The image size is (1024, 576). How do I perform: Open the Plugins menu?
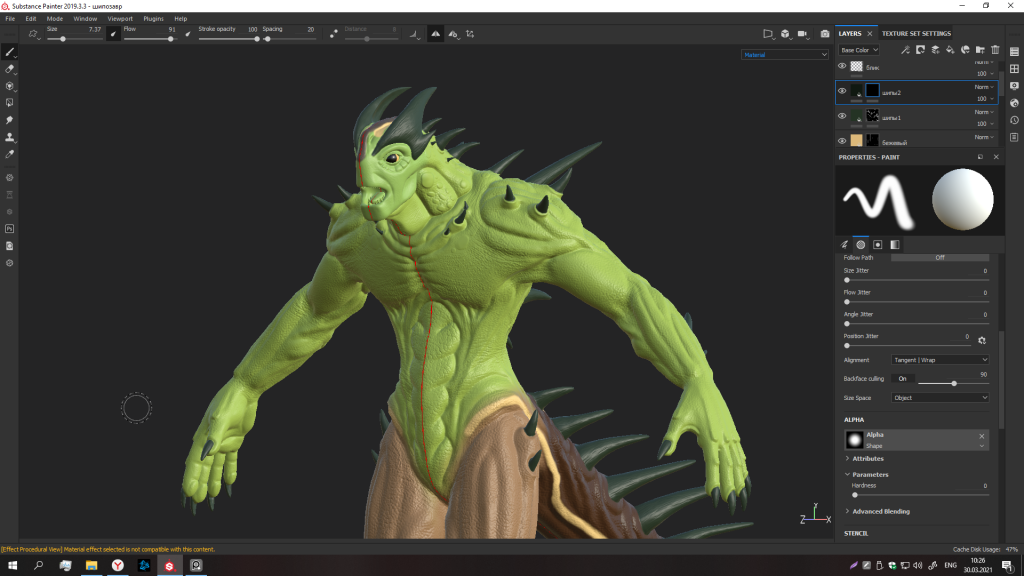pyautogui.click(x=153, y=18)
